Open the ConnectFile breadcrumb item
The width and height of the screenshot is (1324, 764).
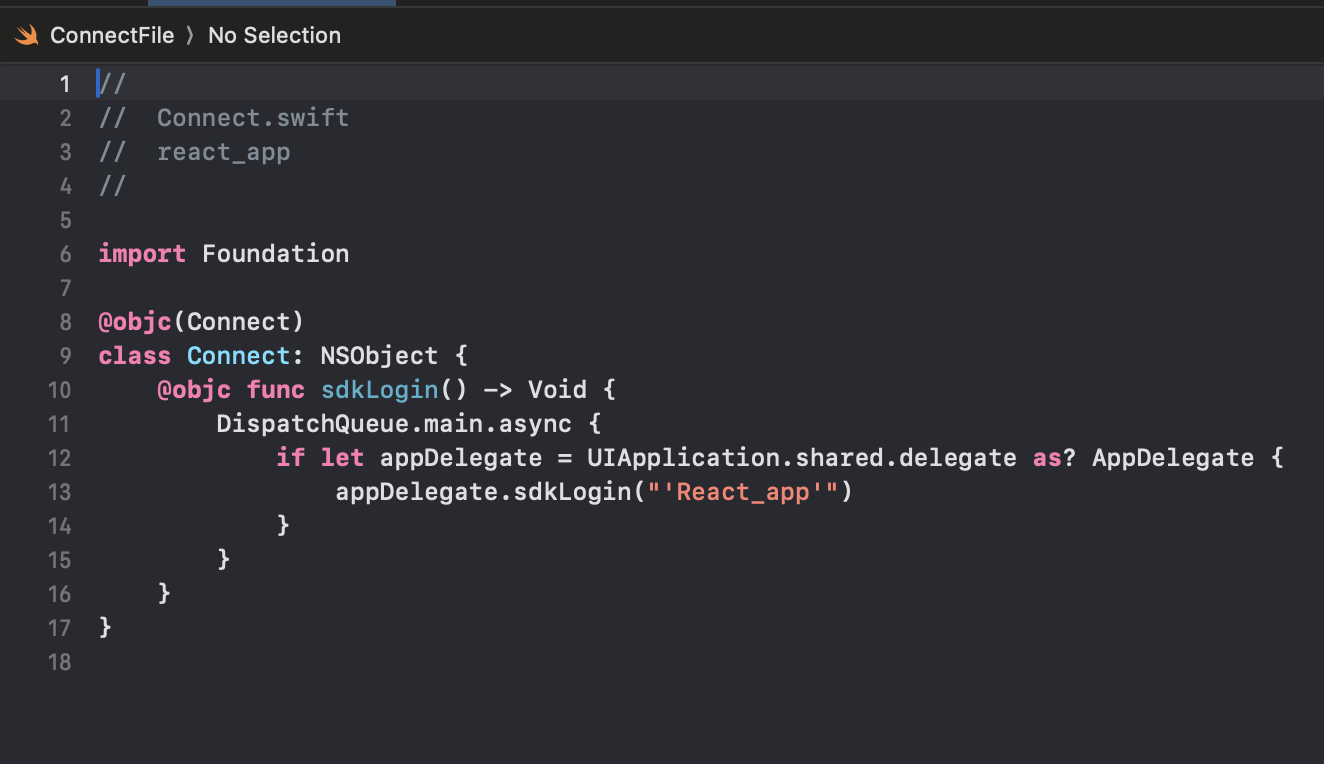pyautogui.click(x=112, y=35)
